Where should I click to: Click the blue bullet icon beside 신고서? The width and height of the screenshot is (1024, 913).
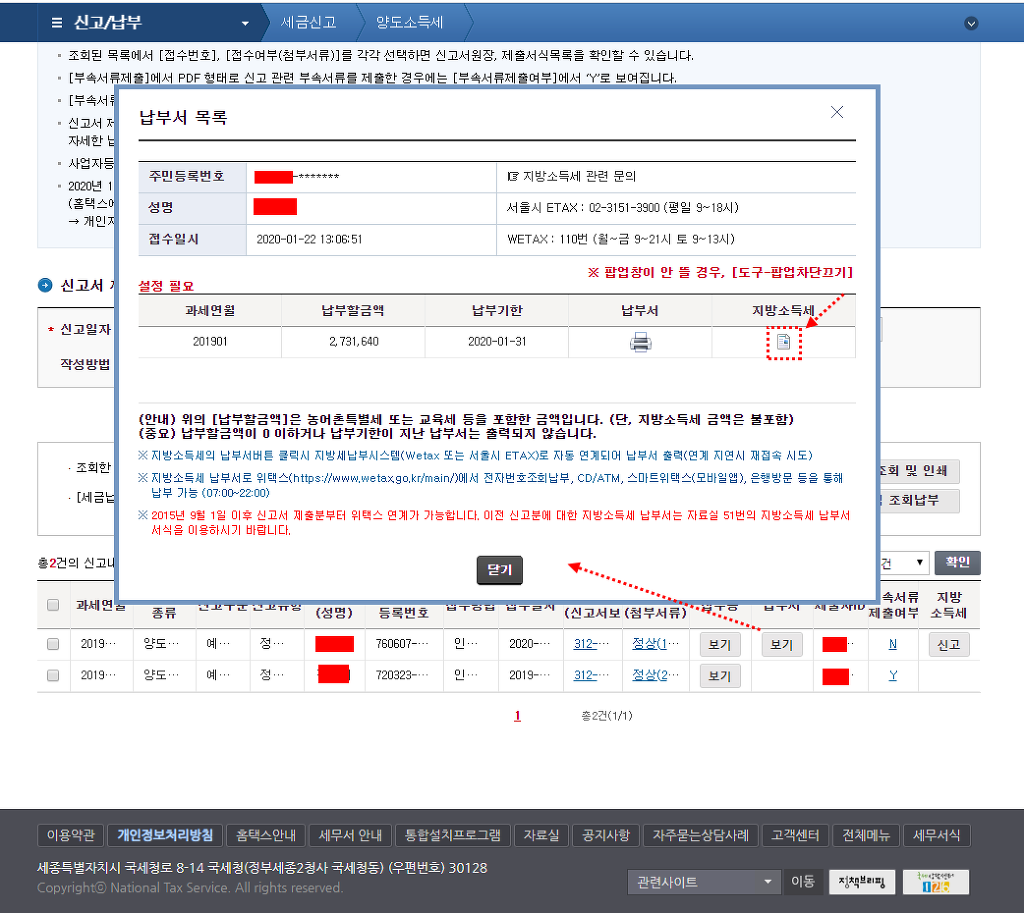[45, 285]
